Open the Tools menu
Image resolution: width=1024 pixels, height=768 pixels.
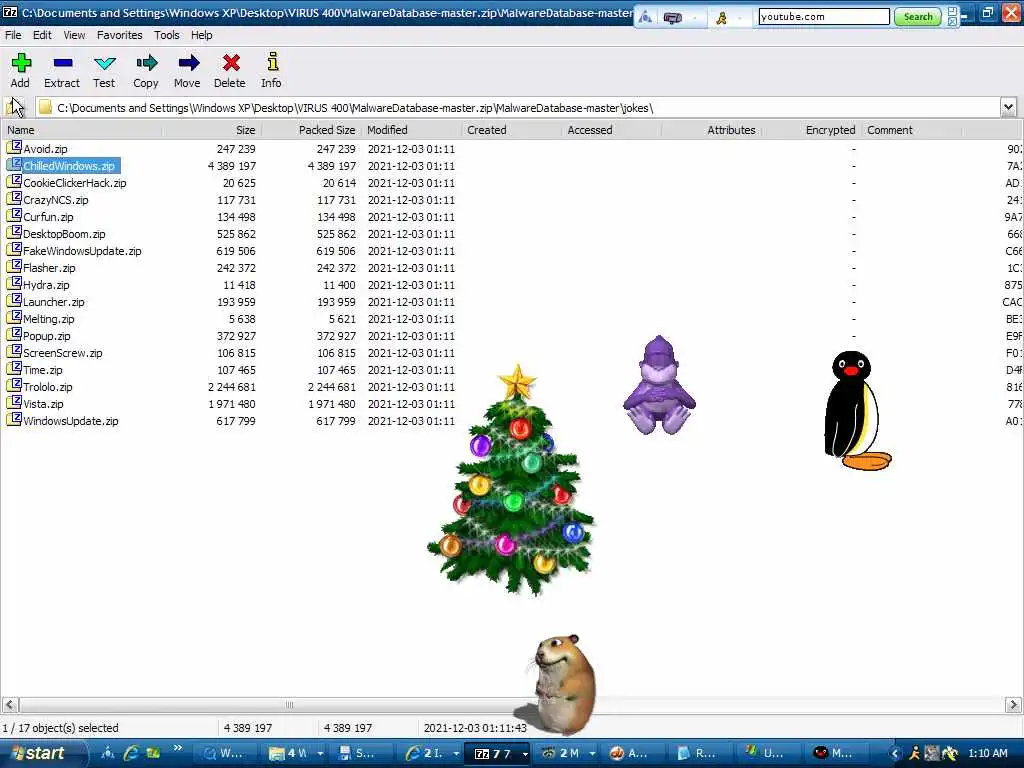tap(167, 35)
